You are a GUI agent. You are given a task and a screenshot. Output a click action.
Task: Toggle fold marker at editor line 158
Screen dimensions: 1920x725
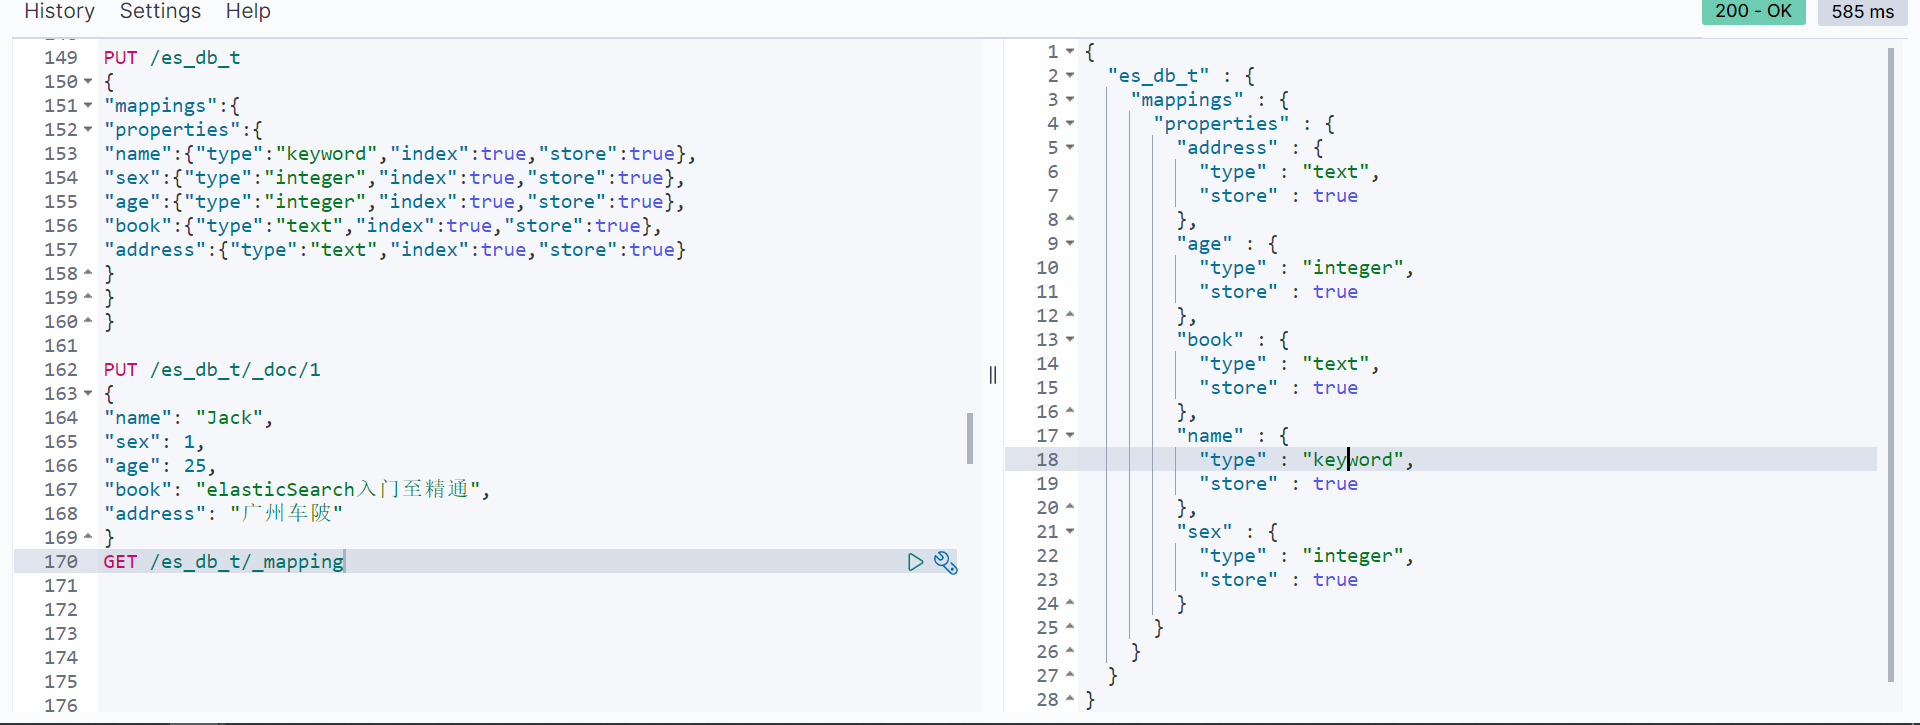88,273
